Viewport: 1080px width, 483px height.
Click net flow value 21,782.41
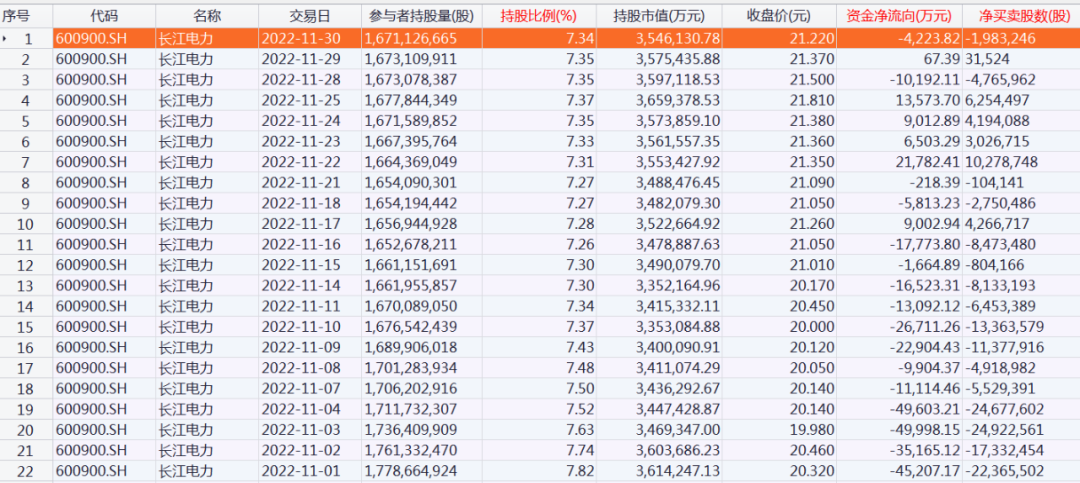(929, 163)
